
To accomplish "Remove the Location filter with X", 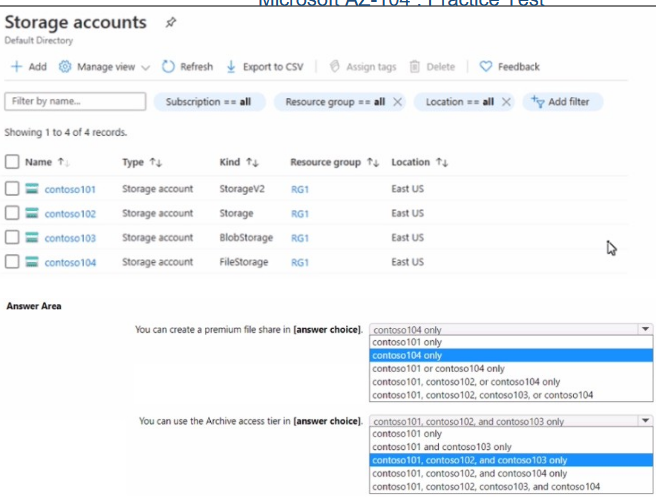I will pos(506,102).
